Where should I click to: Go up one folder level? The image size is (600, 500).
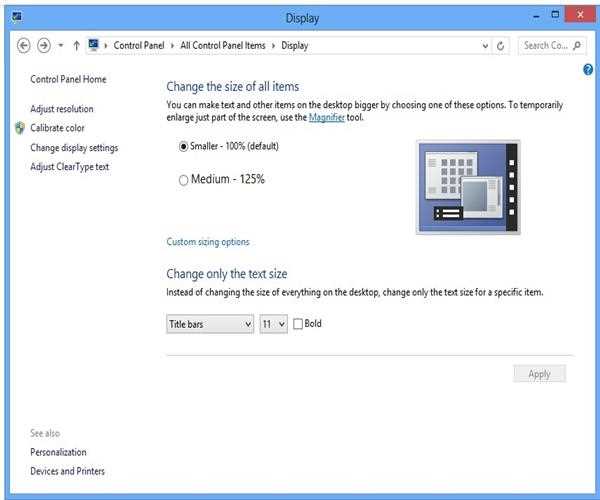pos(76,45)
